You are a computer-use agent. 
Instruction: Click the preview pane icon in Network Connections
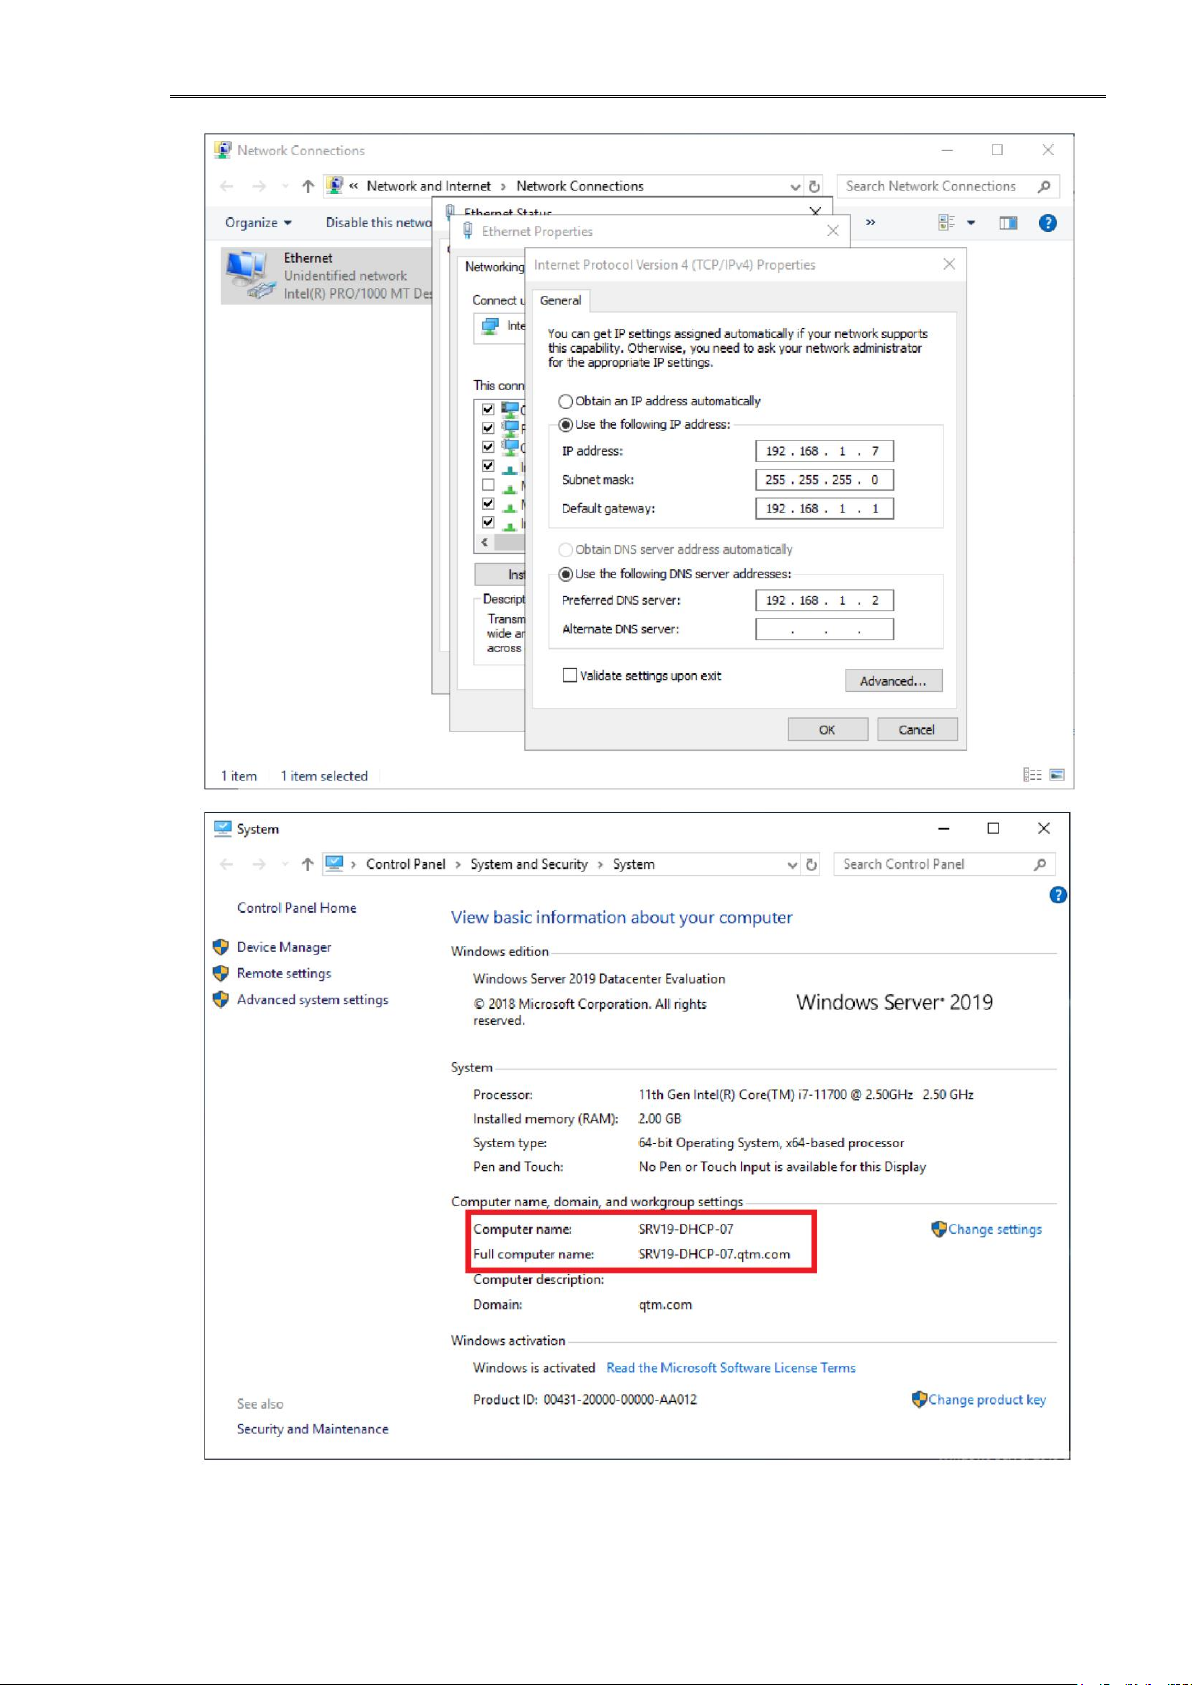1008,223
